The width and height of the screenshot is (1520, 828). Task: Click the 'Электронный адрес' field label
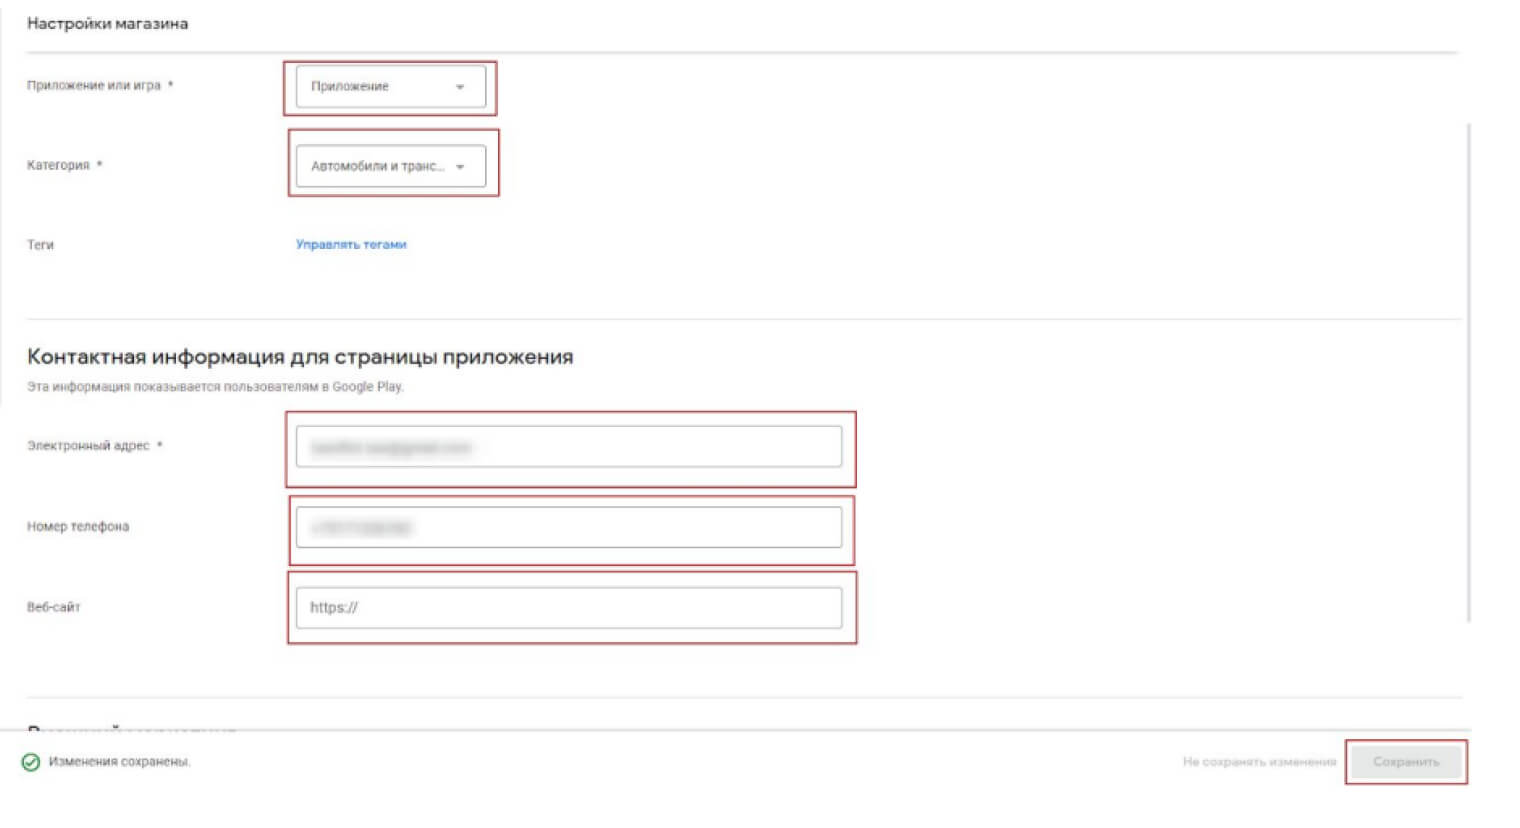(88, 446)
